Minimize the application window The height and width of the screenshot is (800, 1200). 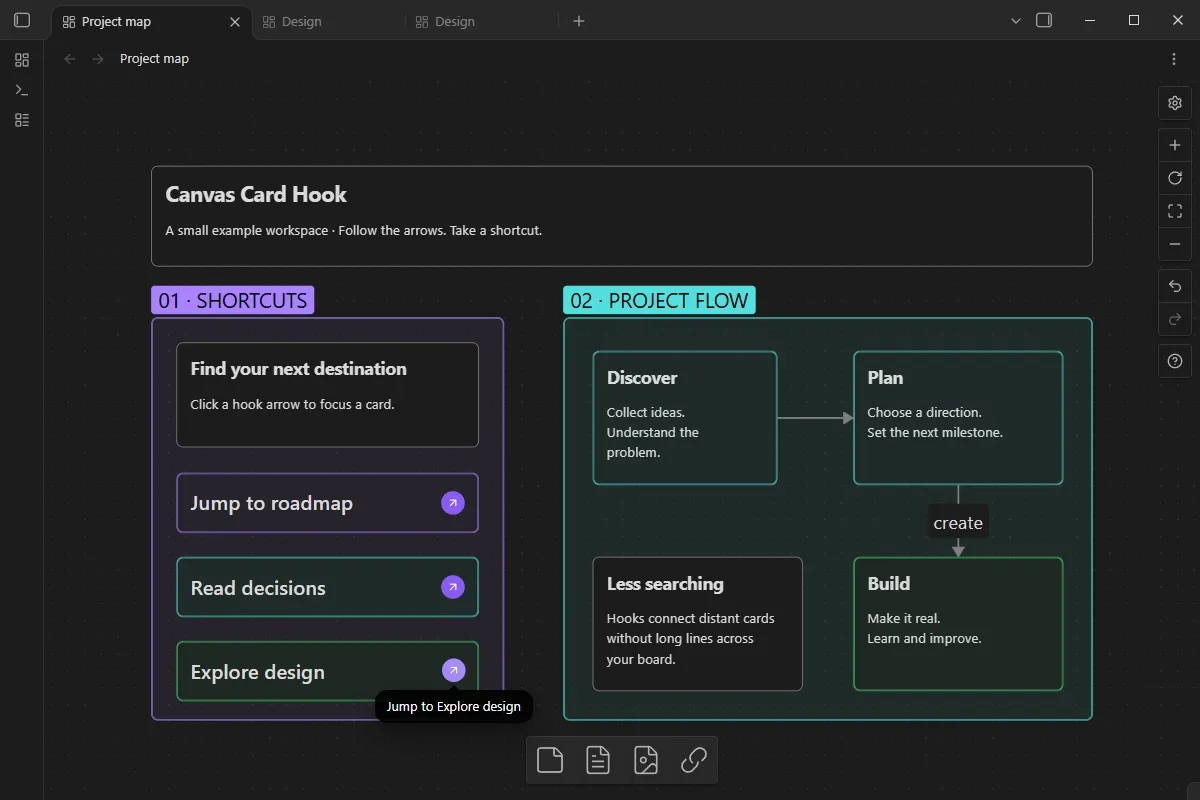1089,20
